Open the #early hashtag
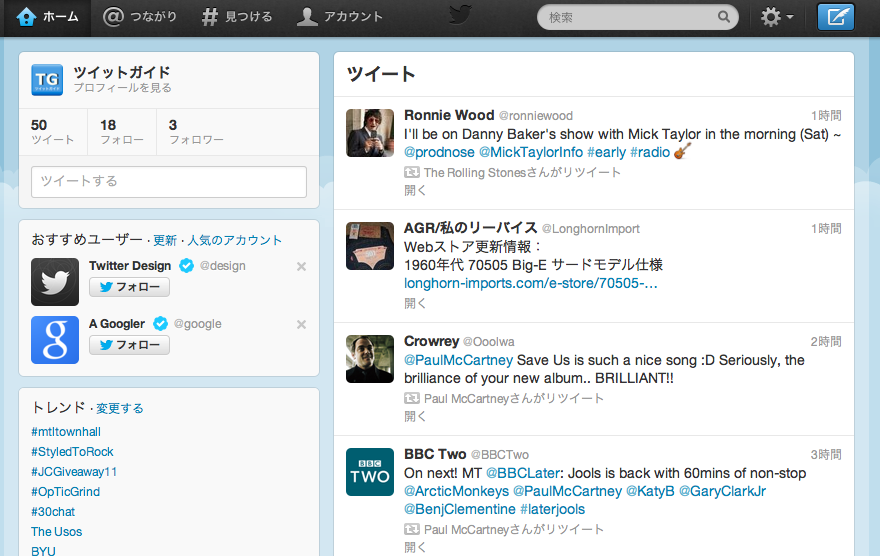Screen dimensions: 880x556 (607, 152)
